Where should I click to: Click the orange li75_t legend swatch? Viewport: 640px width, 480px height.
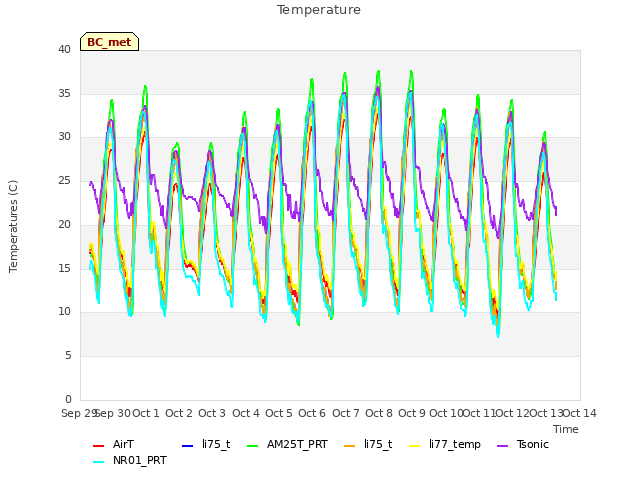(350, 445)
